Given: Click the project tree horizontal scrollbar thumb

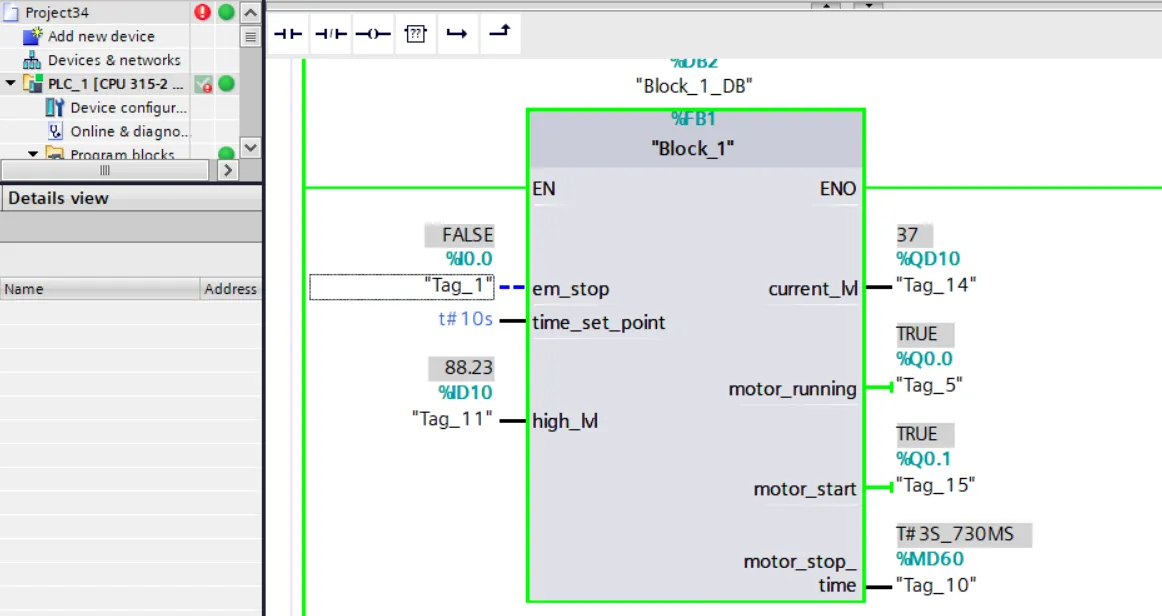Looking at the screenshot, I should pyautogui.click(x=104, y=170).
